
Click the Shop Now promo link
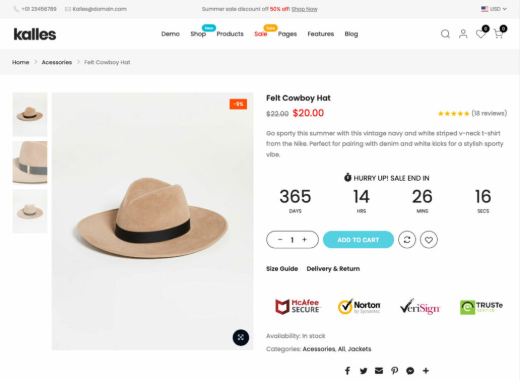304,9
